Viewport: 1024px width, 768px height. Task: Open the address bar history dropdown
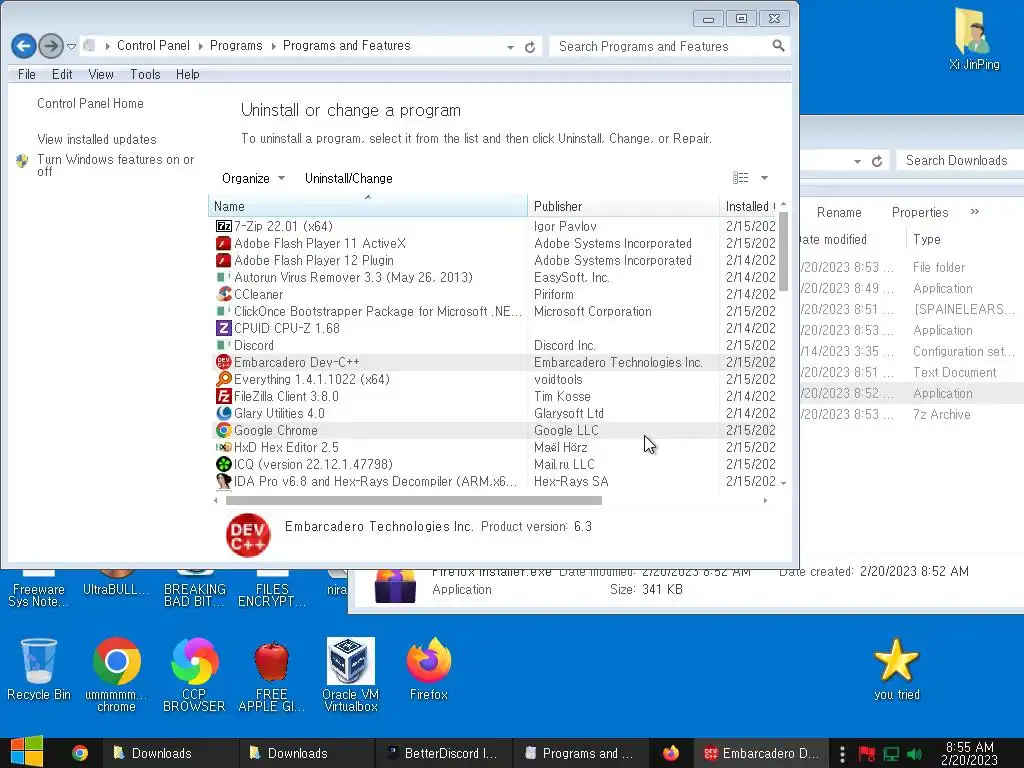[x=510, y=47]
